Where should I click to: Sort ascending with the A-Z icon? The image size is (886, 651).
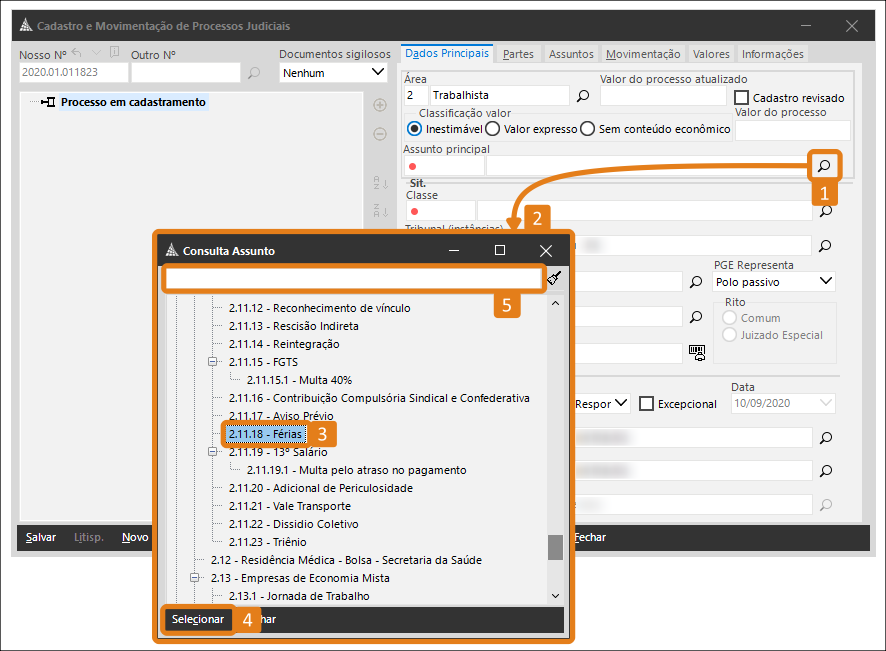[380, 184]
